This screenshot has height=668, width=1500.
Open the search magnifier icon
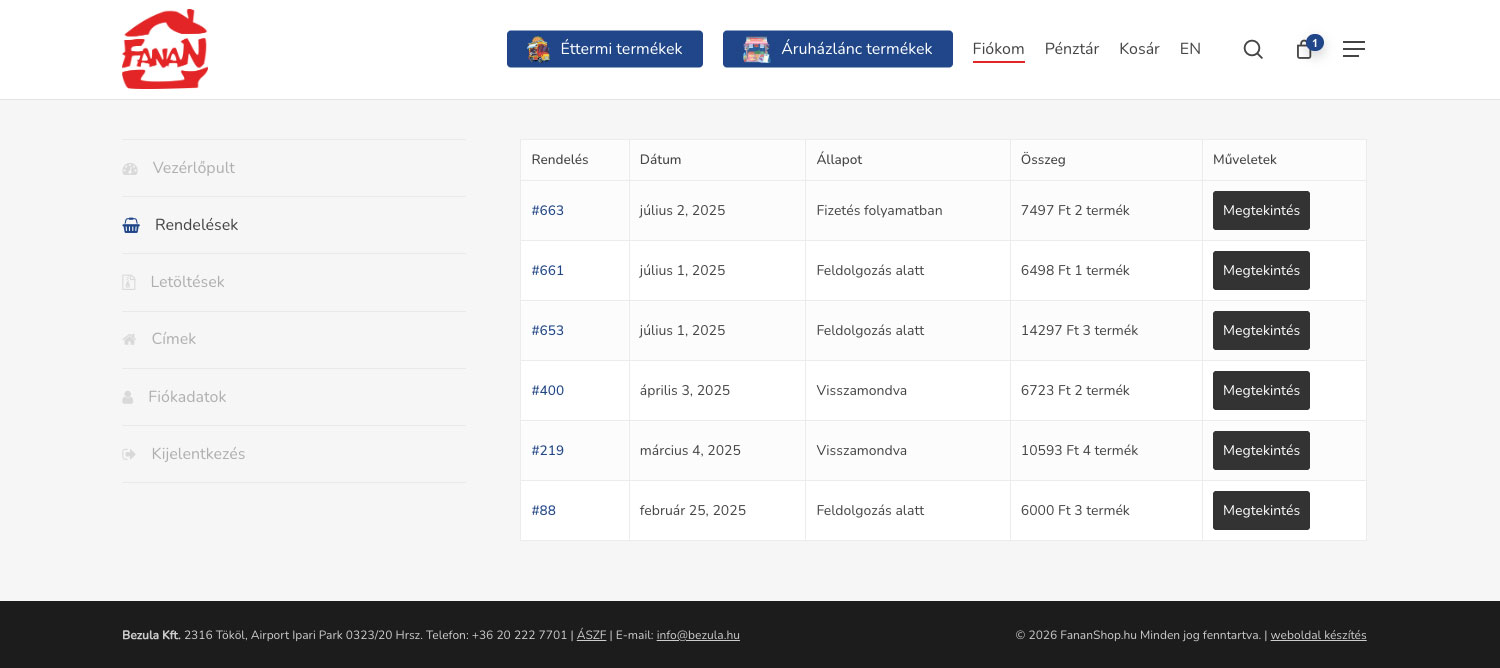(1253, 49)
